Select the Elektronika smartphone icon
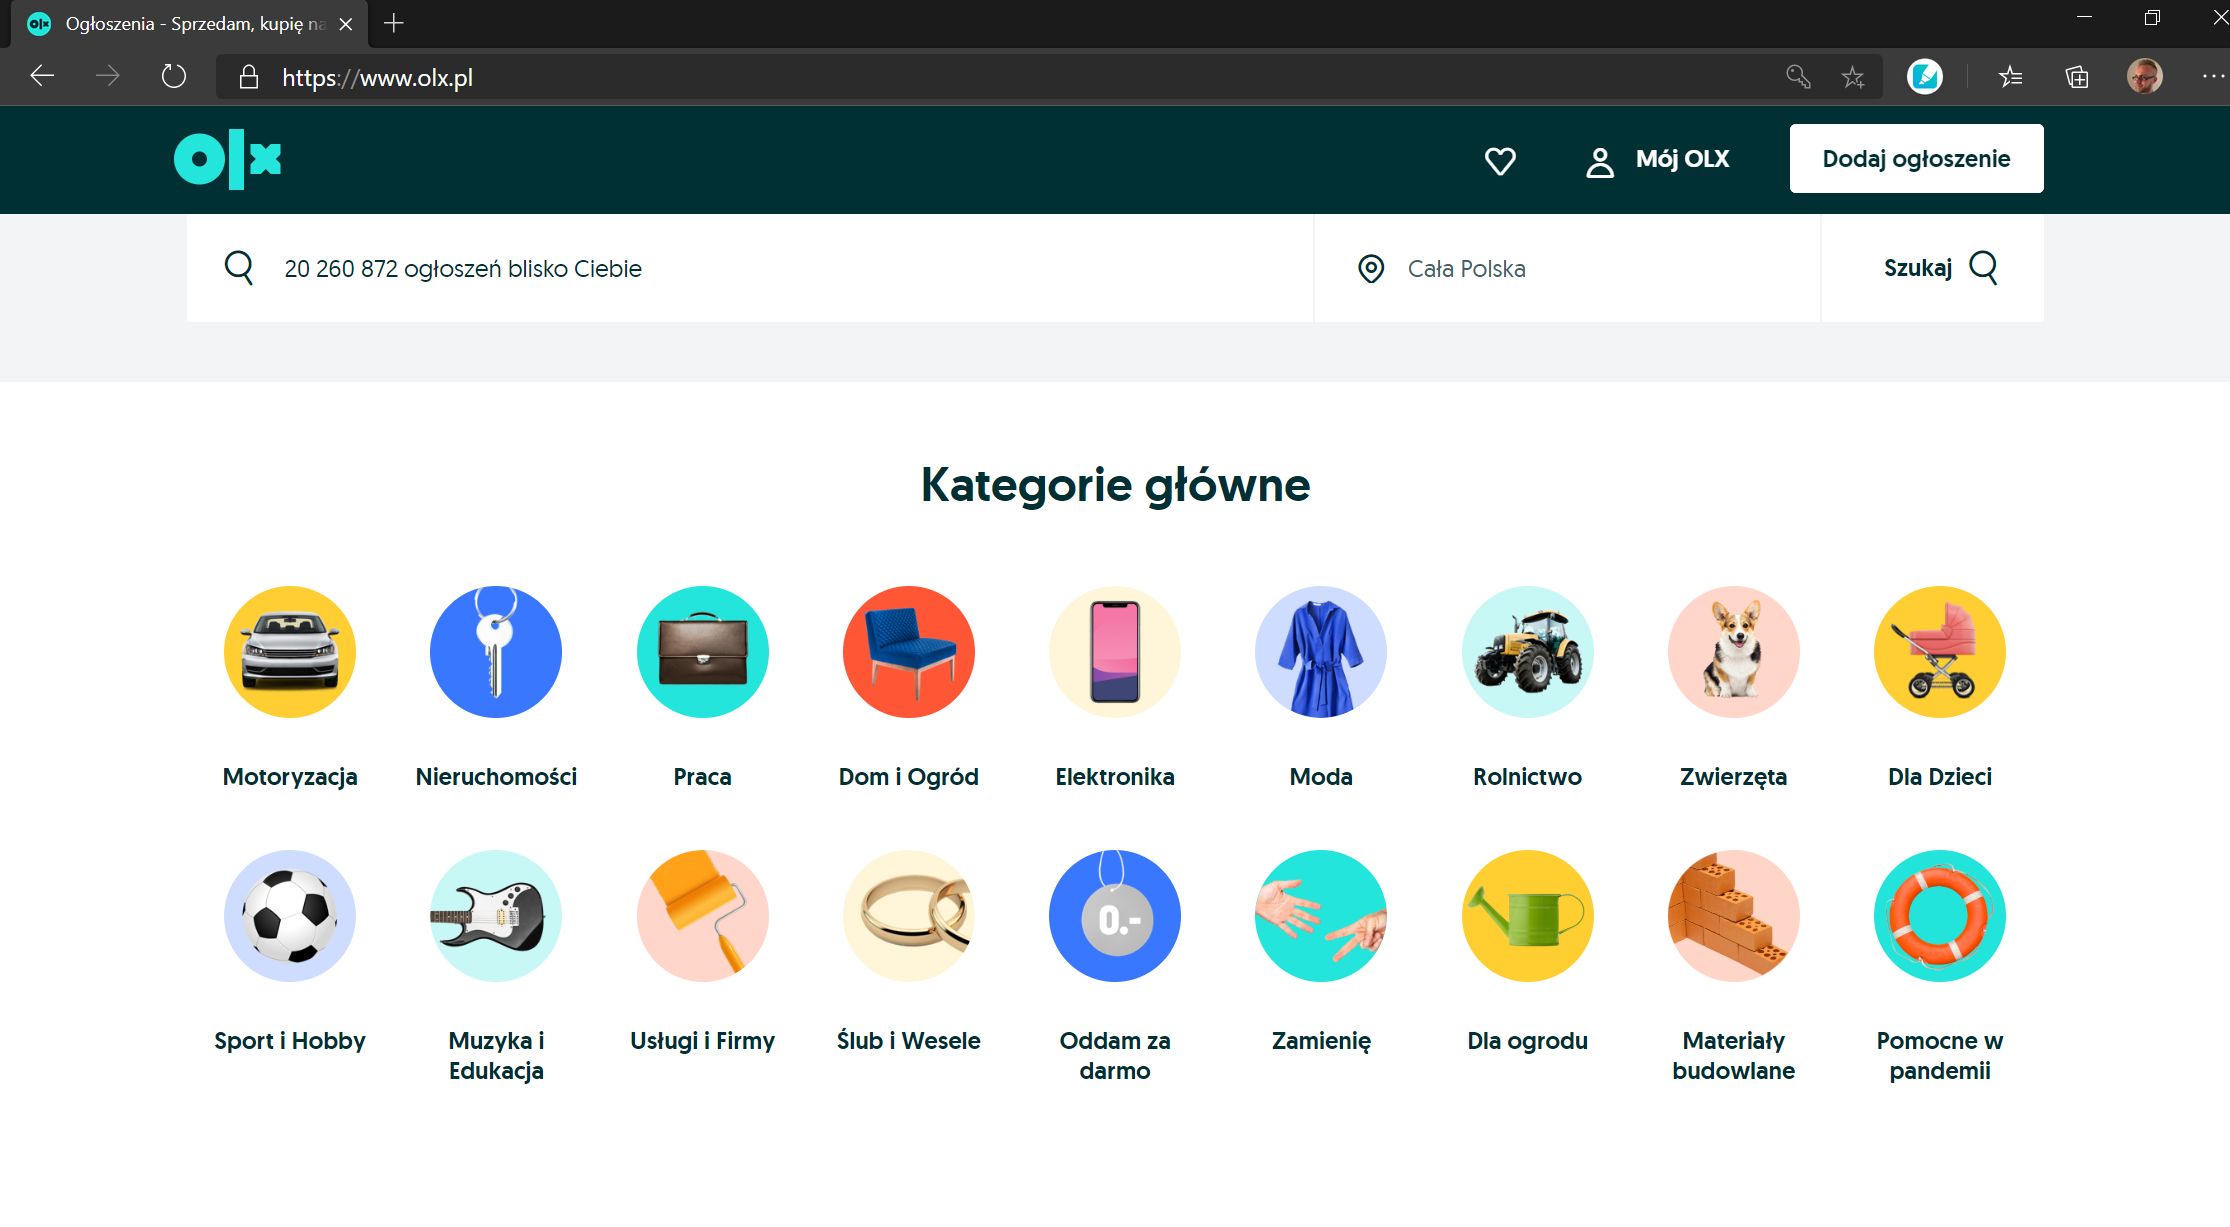Viewport: 2230px width, 1227px height. pos(1114,651)
